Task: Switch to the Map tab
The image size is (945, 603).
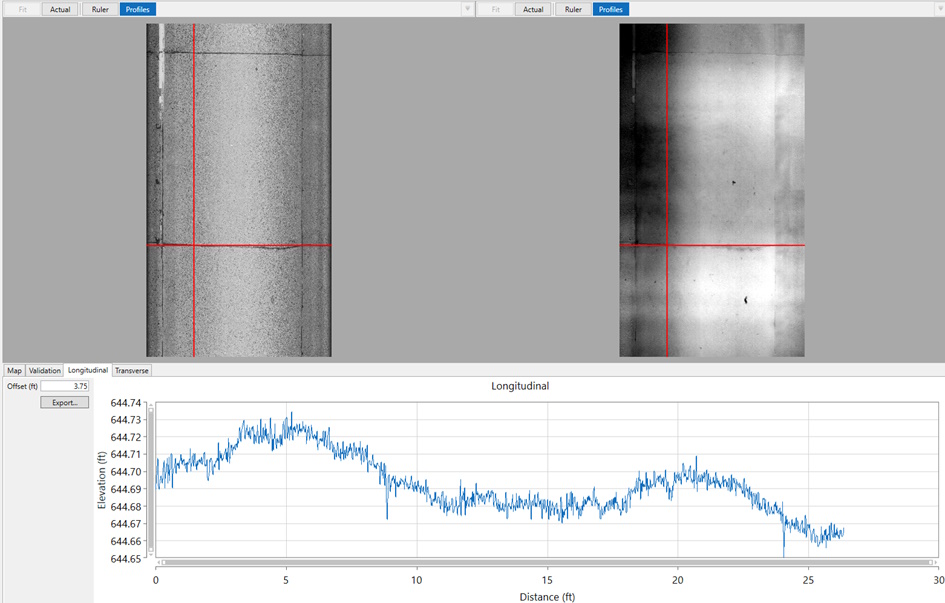Action: (14, 370)
